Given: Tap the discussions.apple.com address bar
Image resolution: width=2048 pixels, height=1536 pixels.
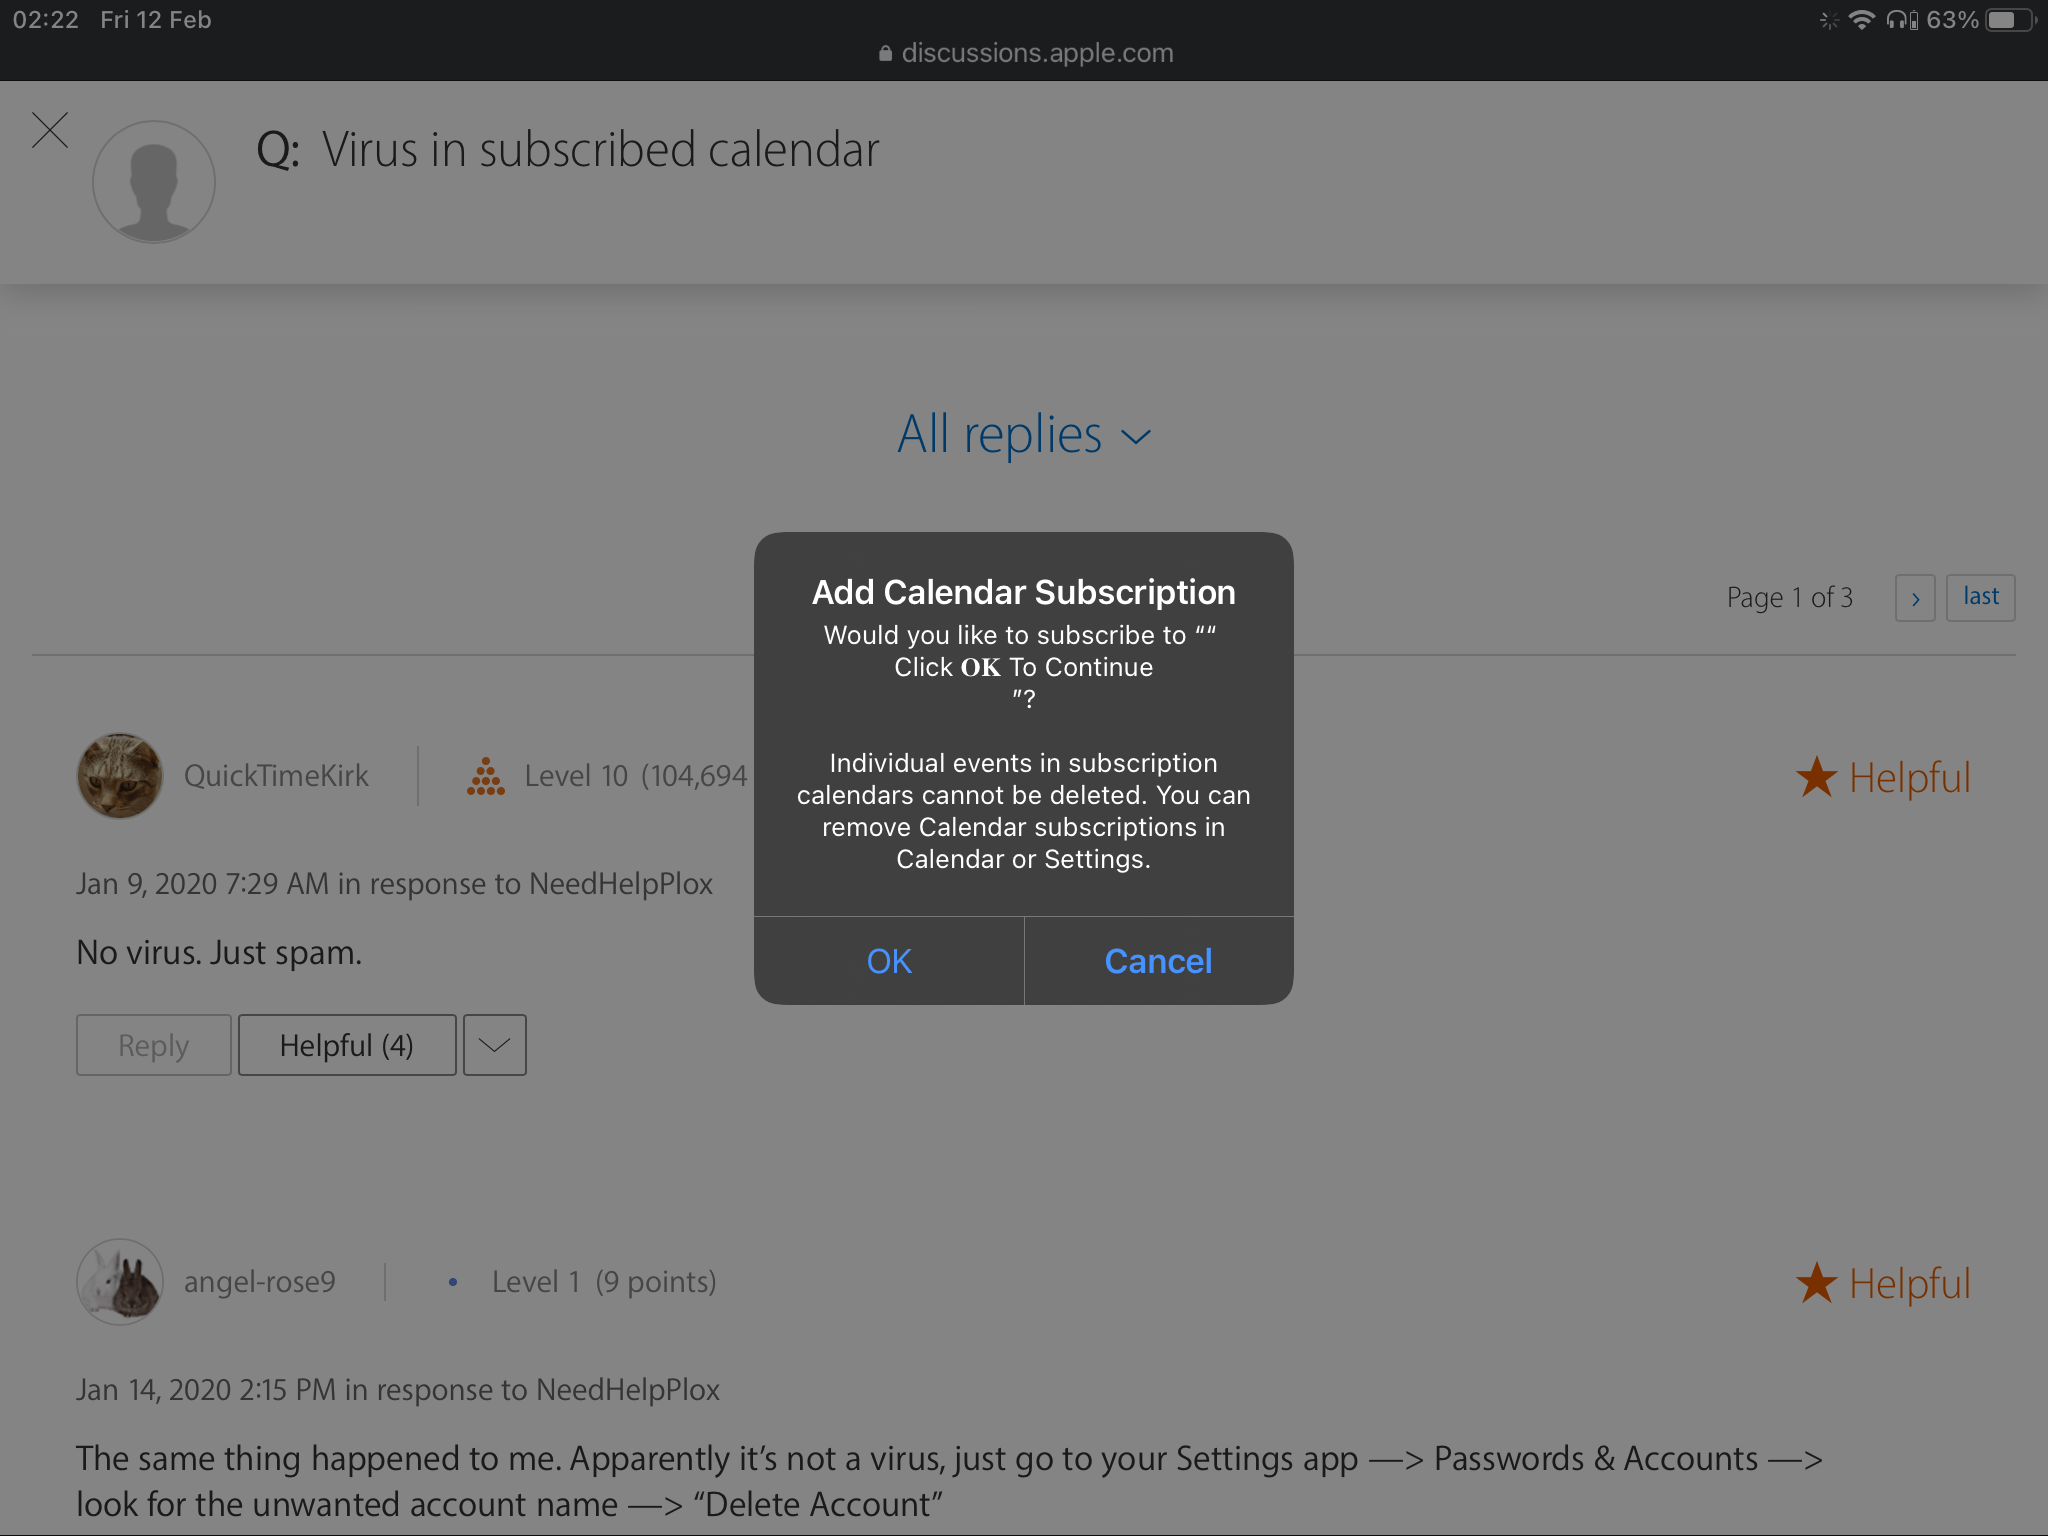Looking at the screenshot, I should click(x=1024, y=53).
